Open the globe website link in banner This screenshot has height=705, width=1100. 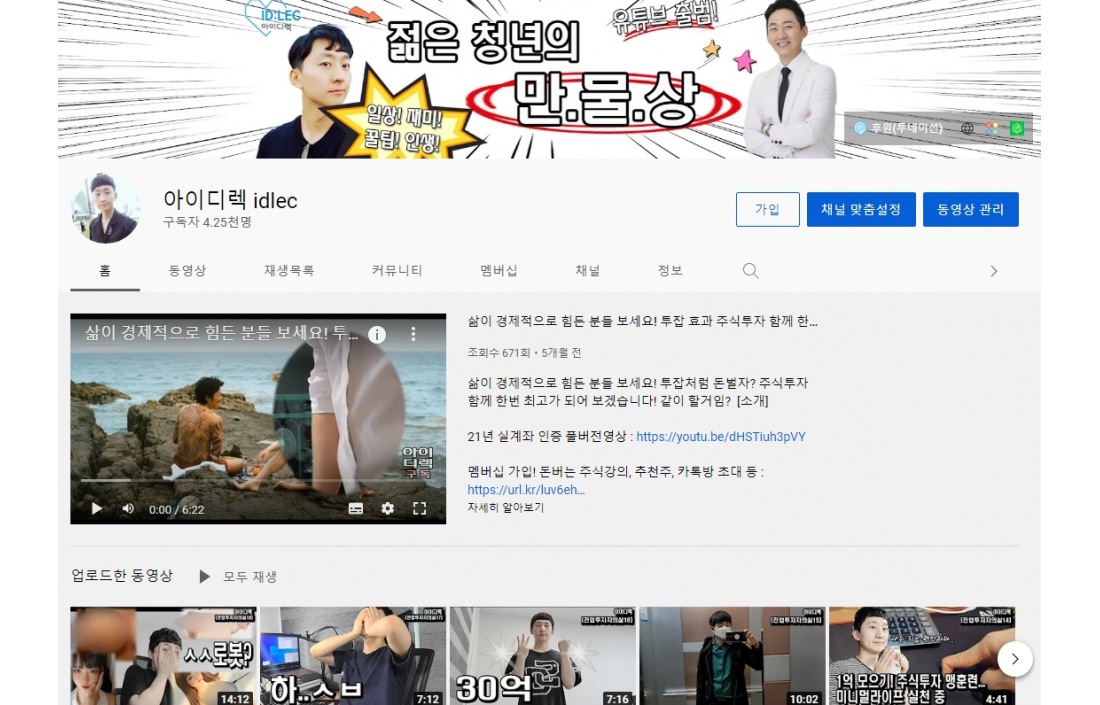tap(967, 128)
